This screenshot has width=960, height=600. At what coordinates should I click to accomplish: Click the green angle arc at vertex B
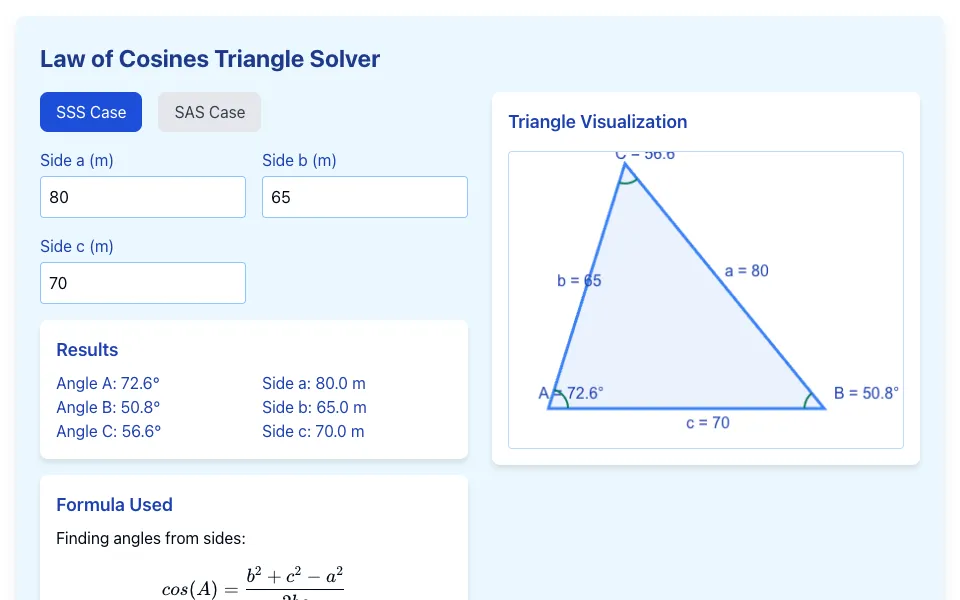point(809,400)
